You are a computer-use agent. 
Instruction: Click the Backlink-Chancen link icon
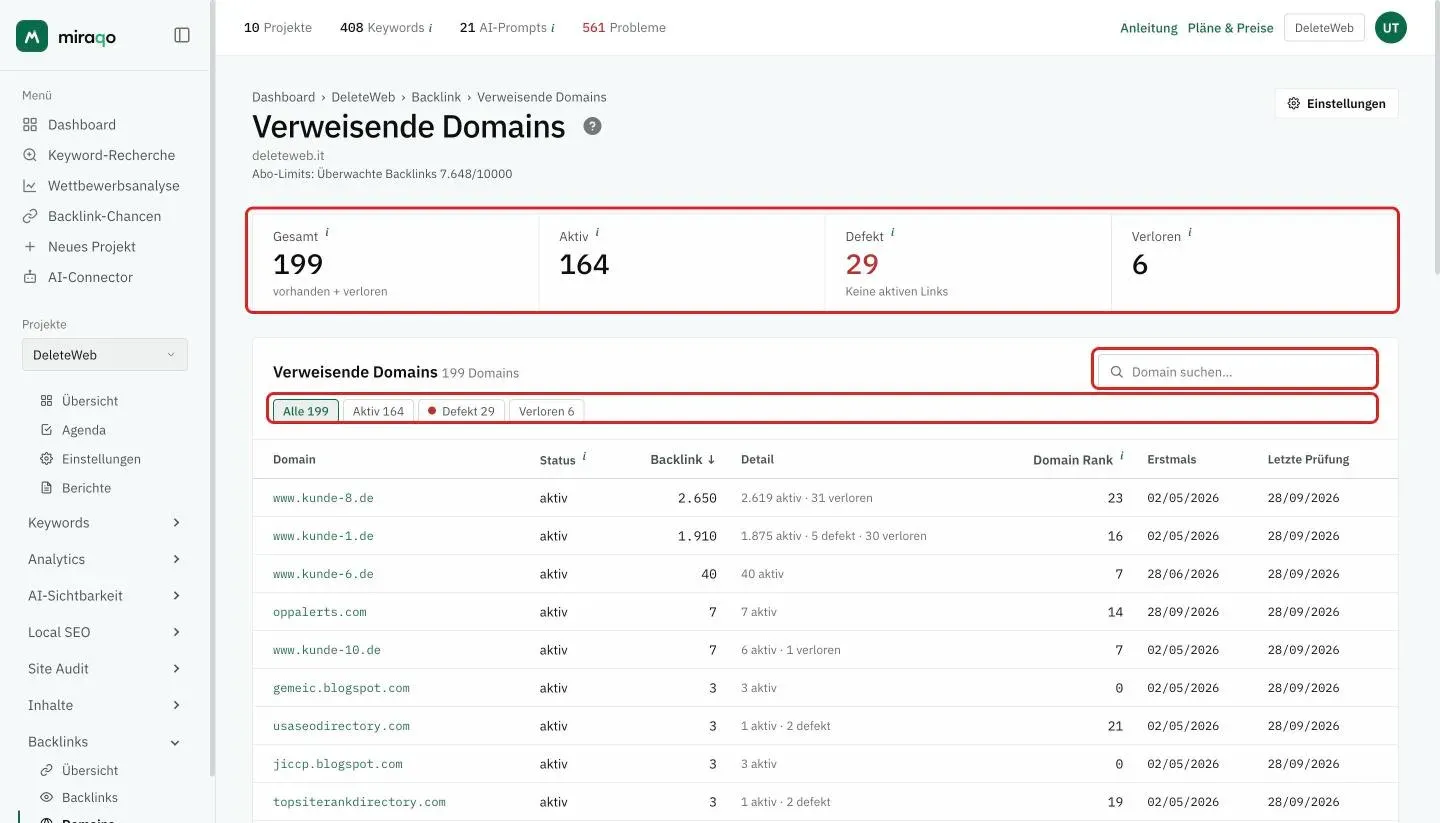point(30,216)
